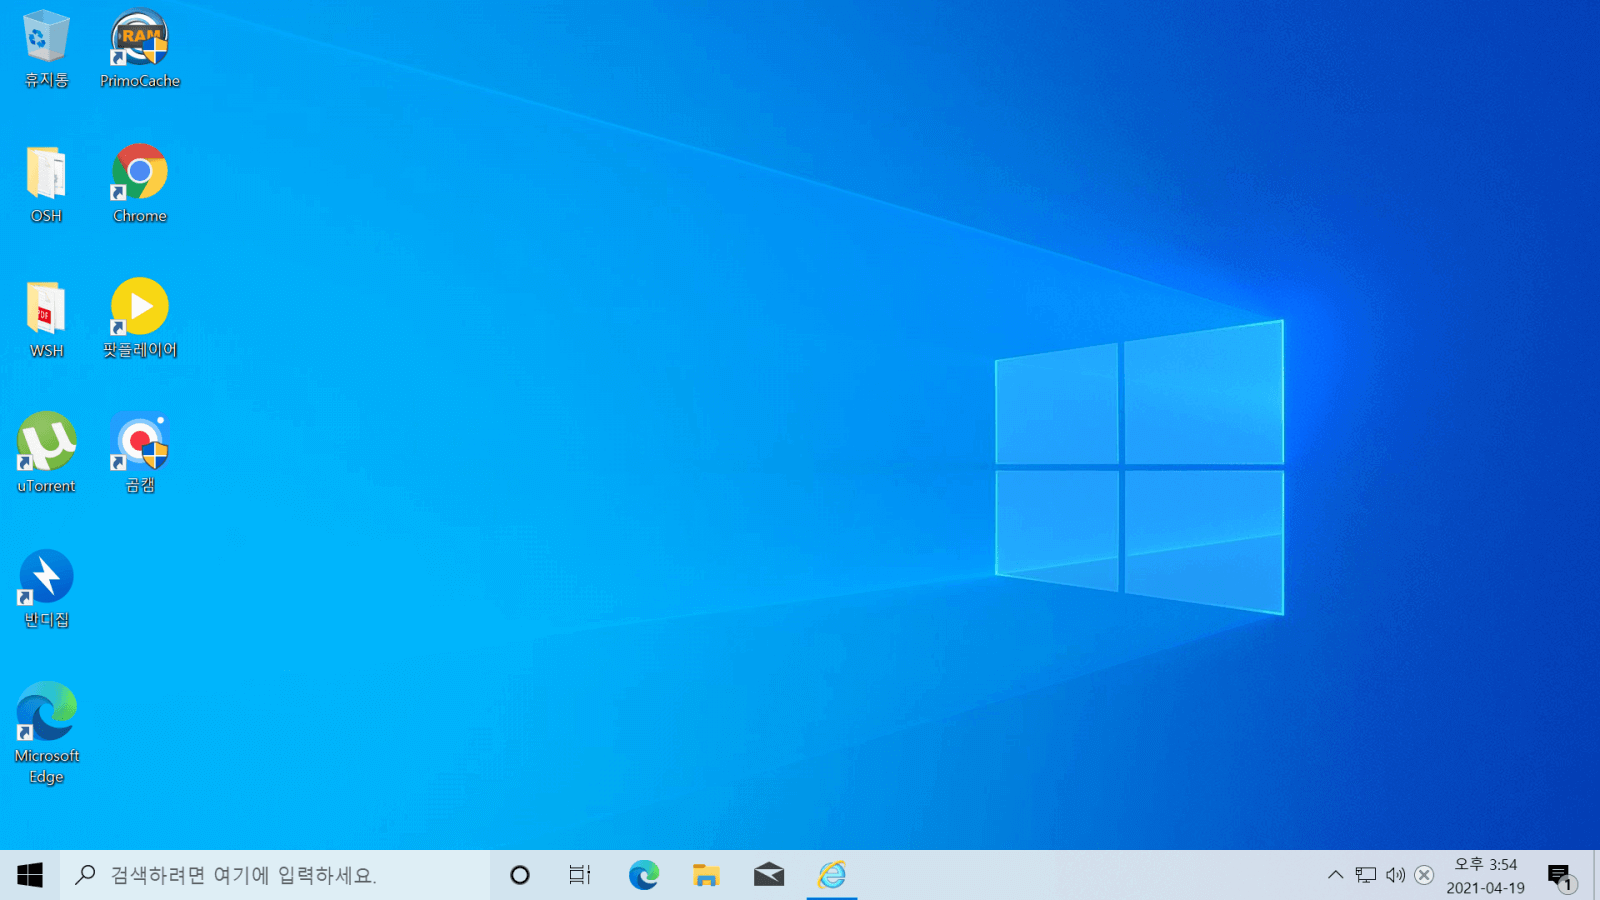This screenshot has height=900, width=1600.
Task: Open Cortana circle button on taskbar
Action: (x=520, y=875)
